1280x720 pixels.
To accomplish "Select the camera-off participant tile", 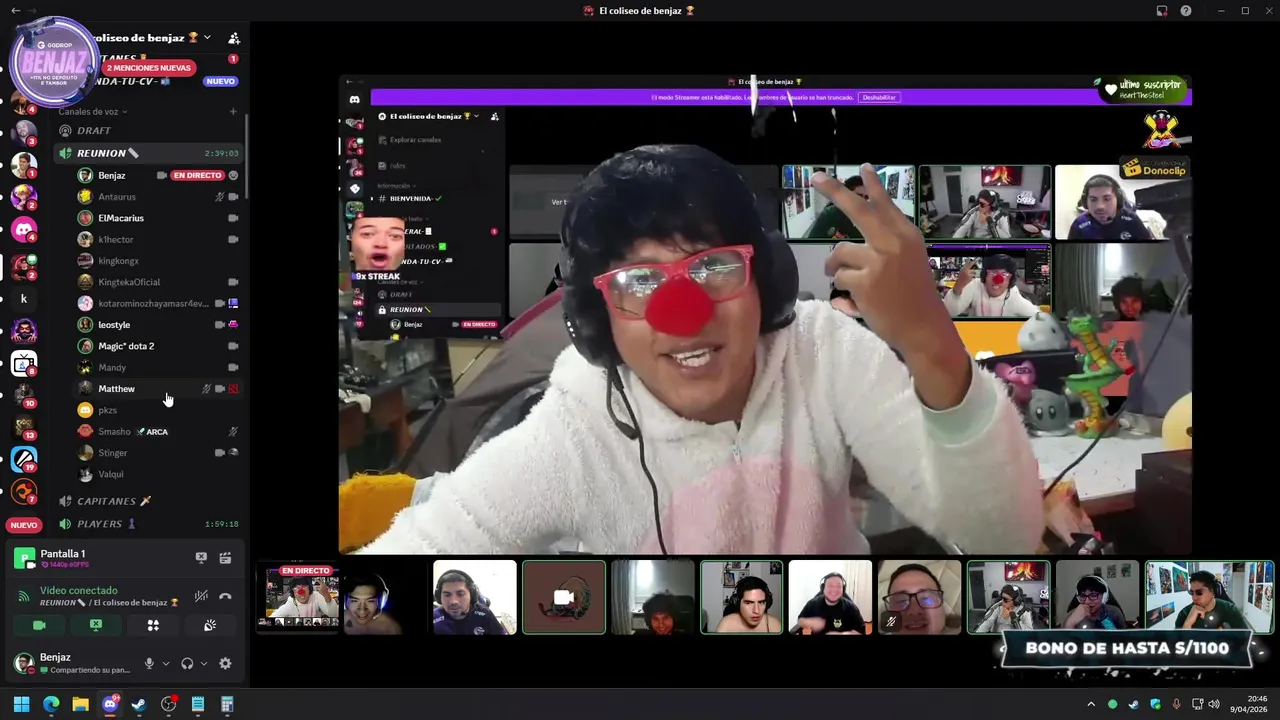I will pos(564,597).
